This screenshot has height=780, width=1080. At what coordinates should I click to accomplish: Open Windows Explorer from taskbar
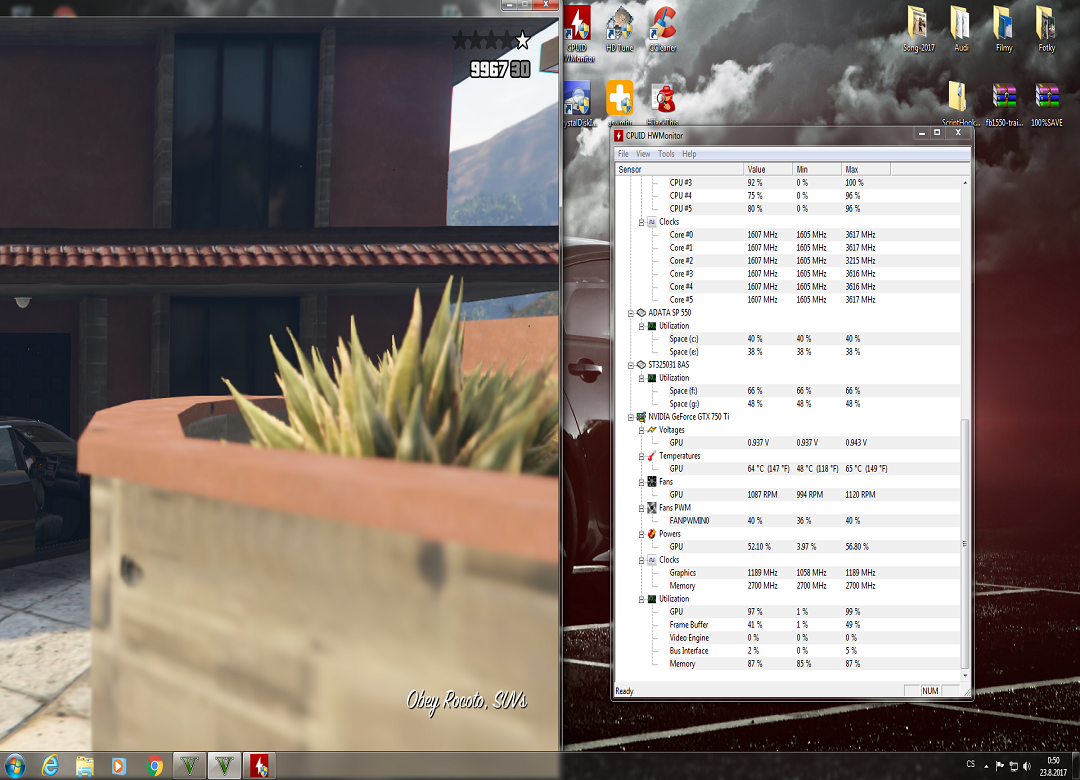85,766
